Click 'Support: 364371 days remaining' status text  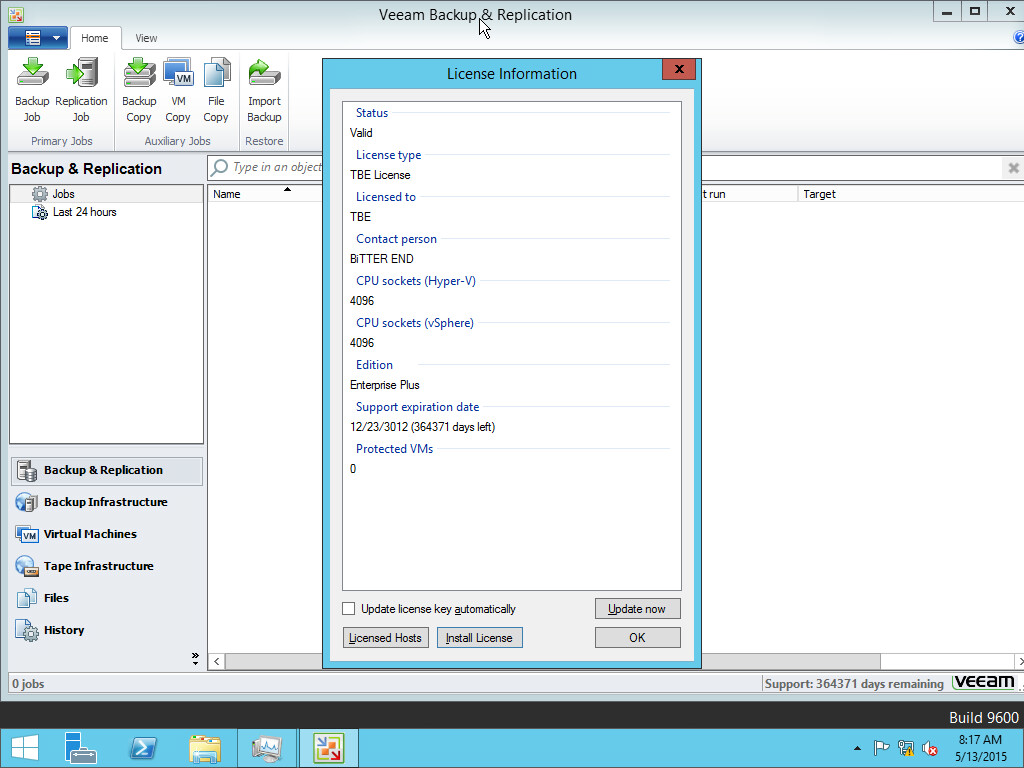854,684
